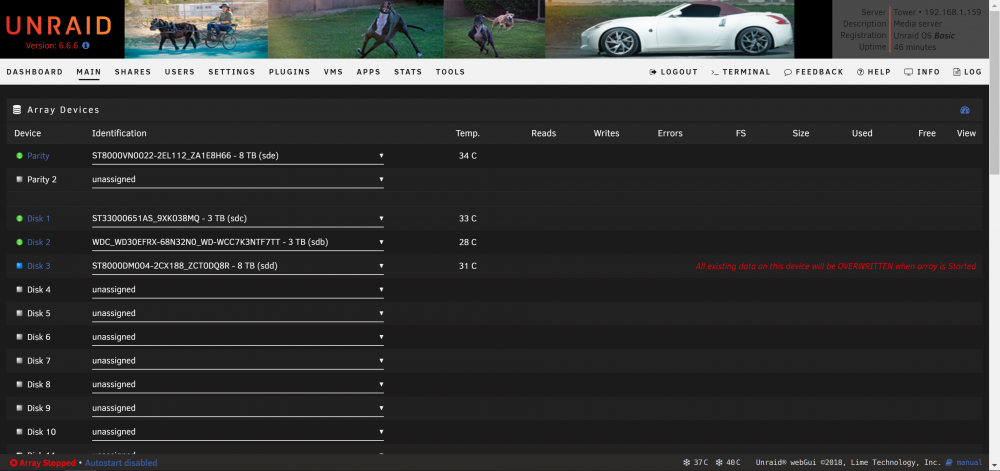Screen dimensions: 1000x471
Task: Toggle the gauge icon in Array Devices header
Action: pyautogui.click(x=965, y=110)
